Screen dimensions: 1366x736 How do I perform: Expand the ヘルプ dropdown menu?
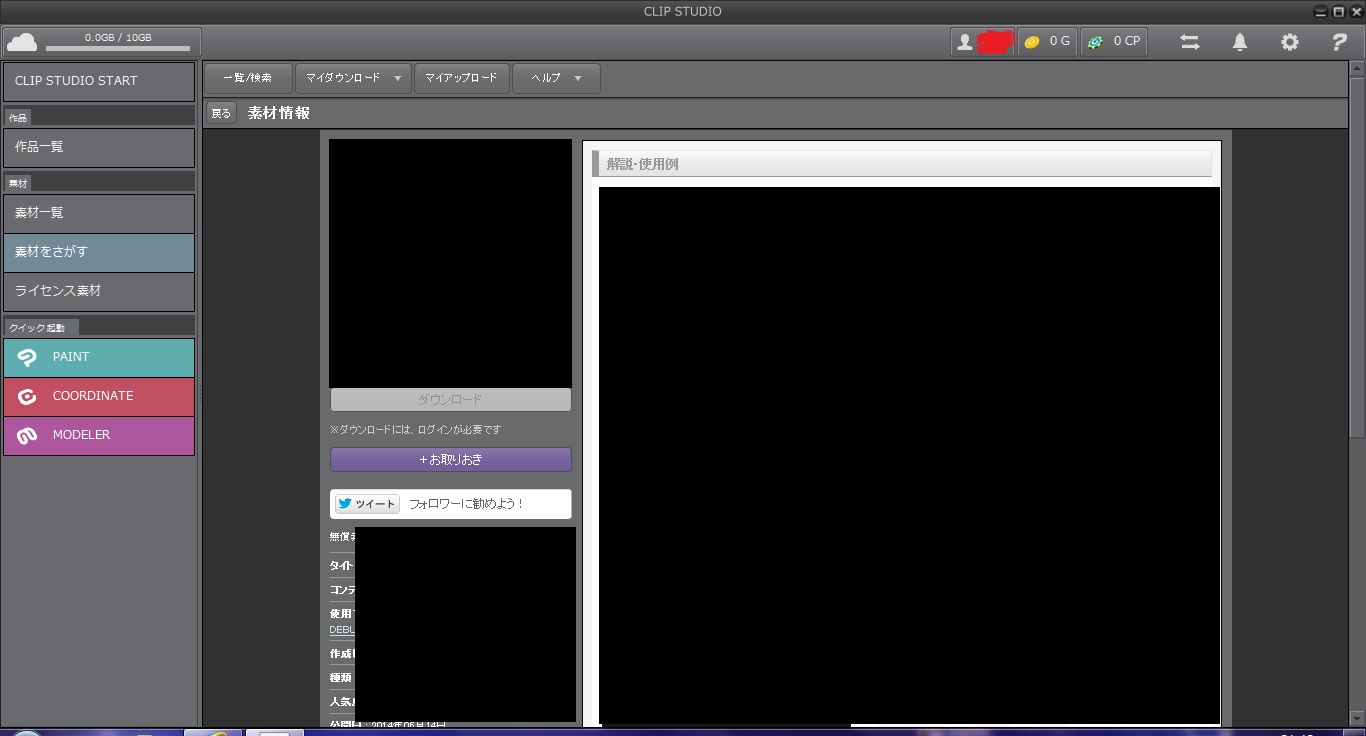tap(556, 78)
